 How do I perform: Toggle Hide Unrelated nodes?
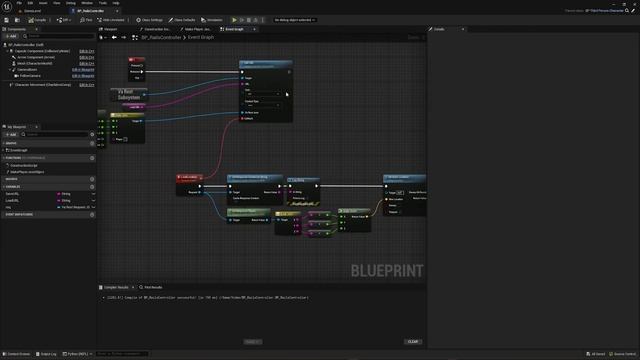(x=111, y=20)
